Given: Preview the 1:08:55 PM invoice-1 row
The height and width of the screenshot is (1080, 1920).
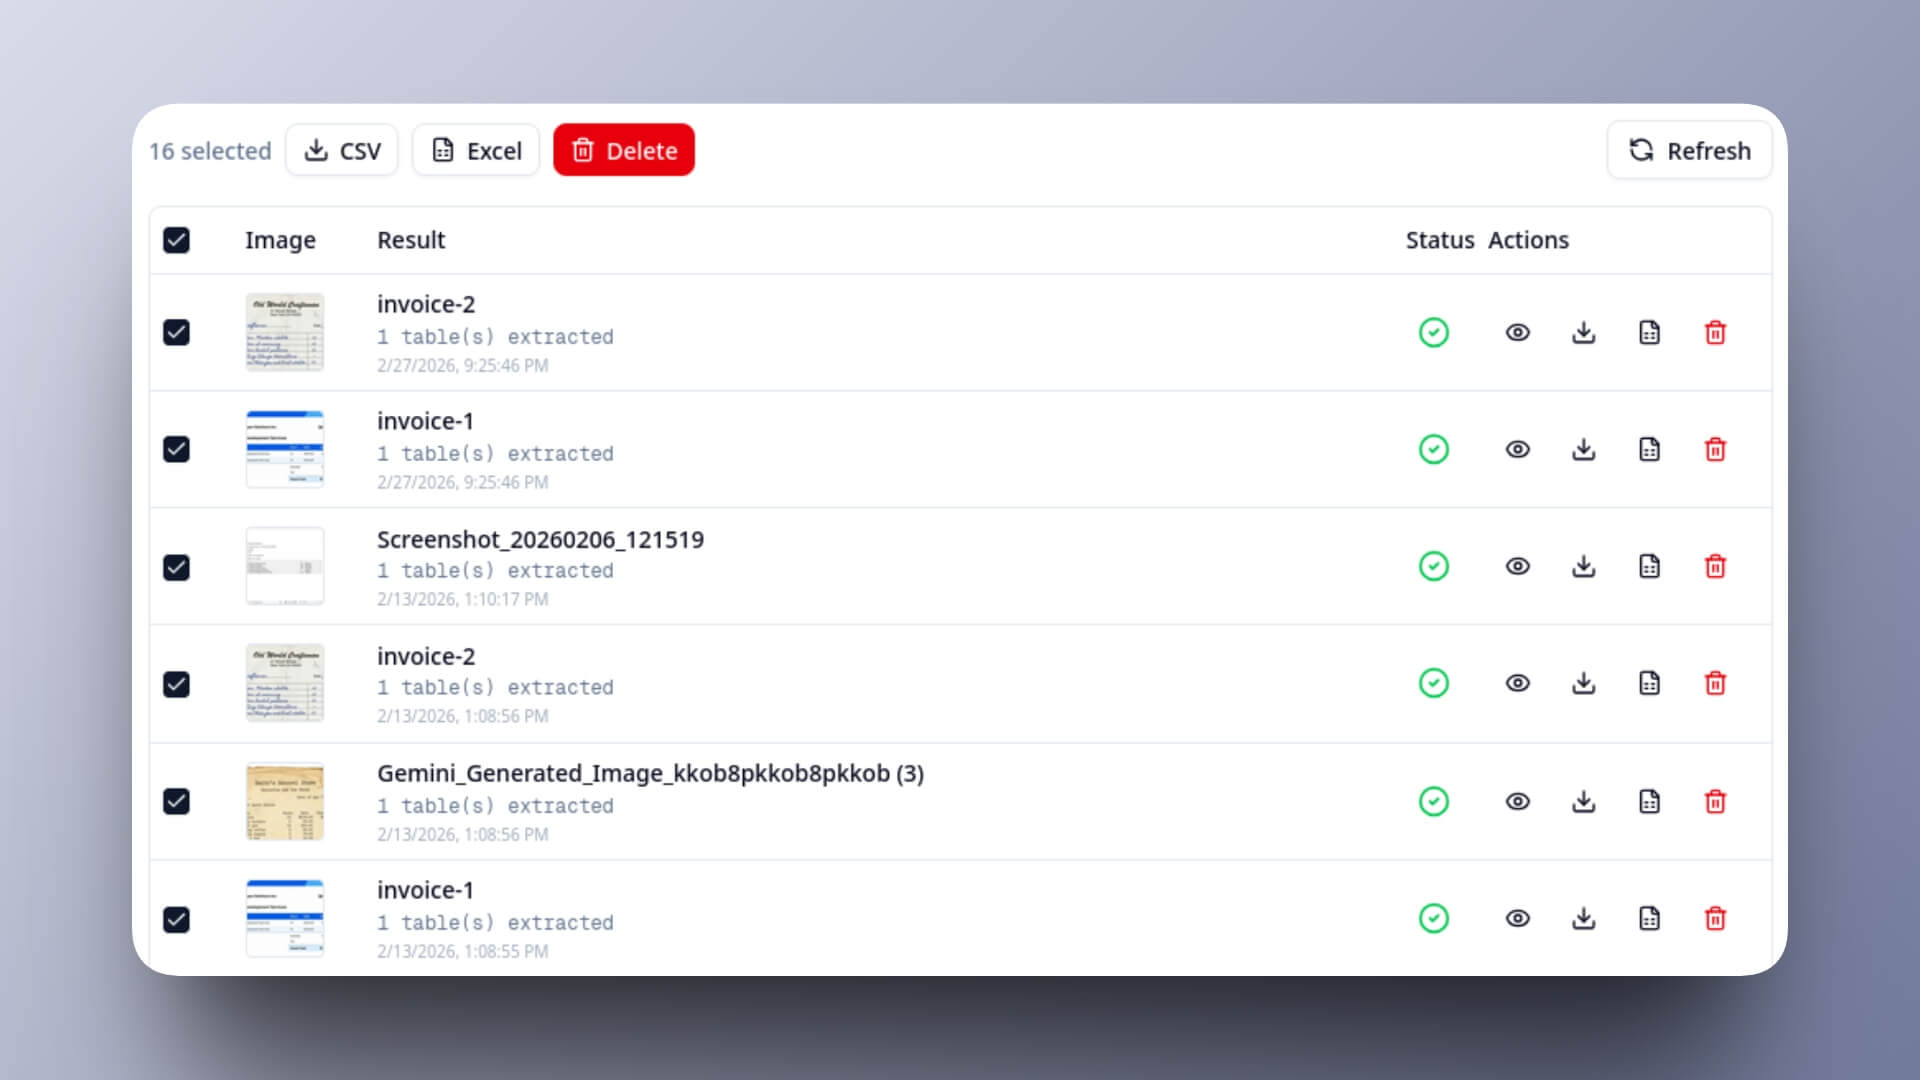Looking at the screenshot, I should pos(1518,918).
